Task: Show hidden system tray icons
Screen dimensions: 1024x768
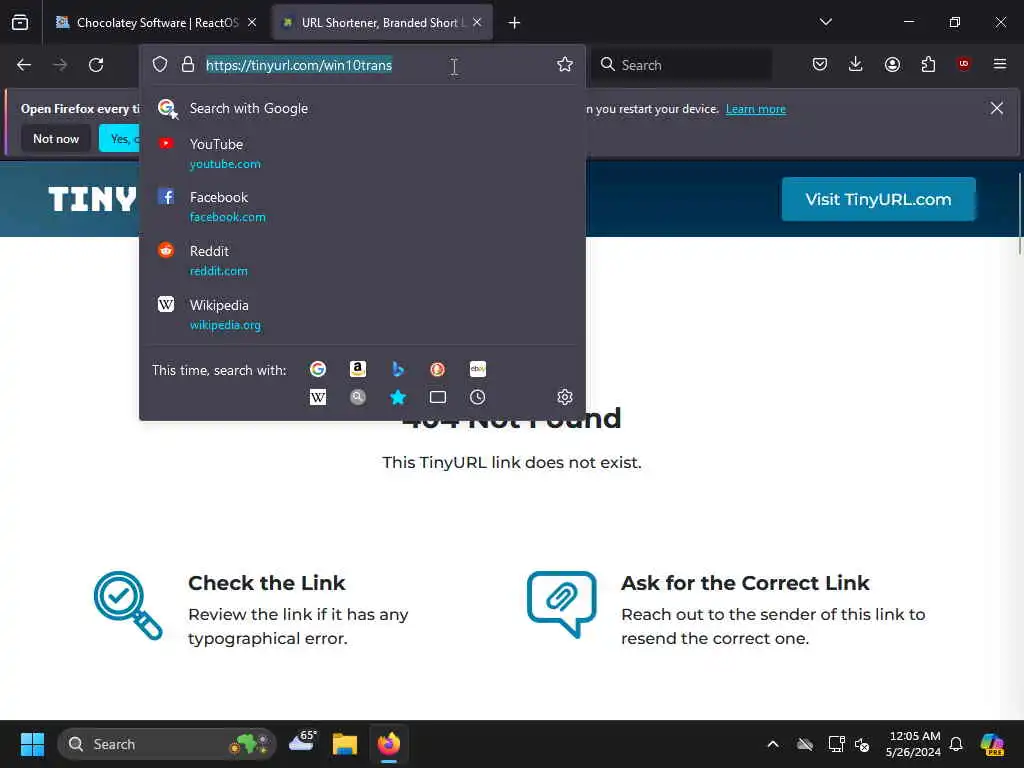Action: click(773, 744)
